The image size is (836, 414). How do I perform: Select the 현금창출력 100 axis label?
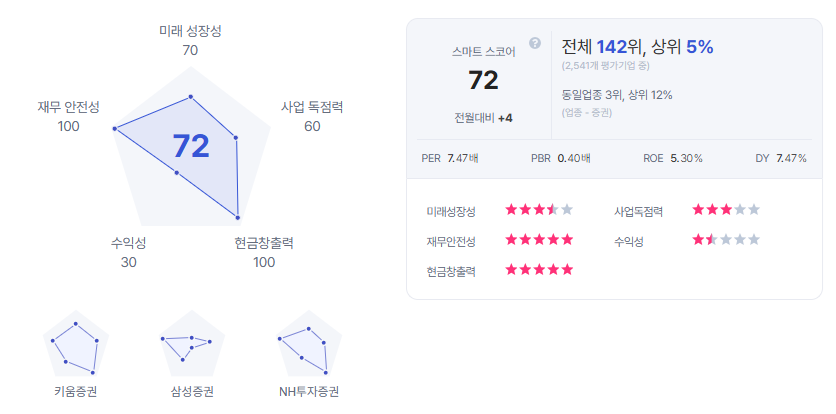coord(264,253)
